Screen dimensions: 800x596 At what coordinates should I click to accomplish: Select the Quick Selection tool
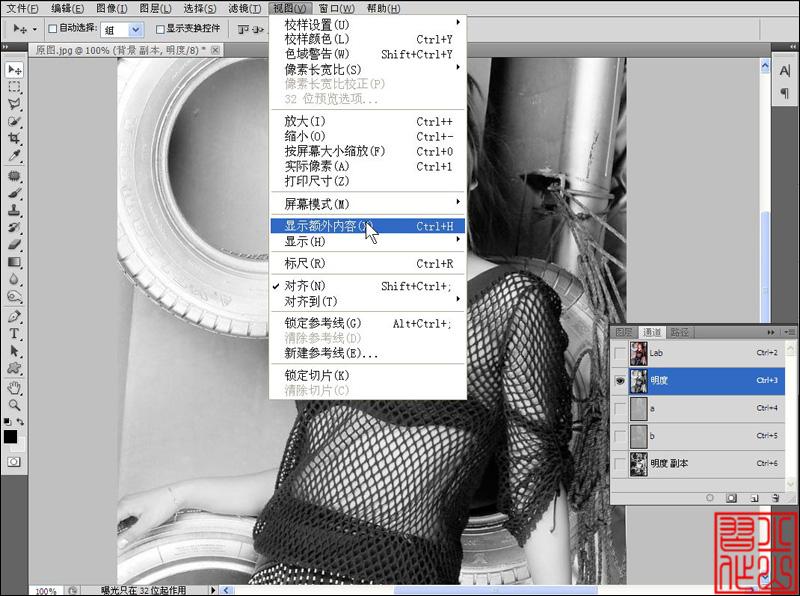point(14,121)
